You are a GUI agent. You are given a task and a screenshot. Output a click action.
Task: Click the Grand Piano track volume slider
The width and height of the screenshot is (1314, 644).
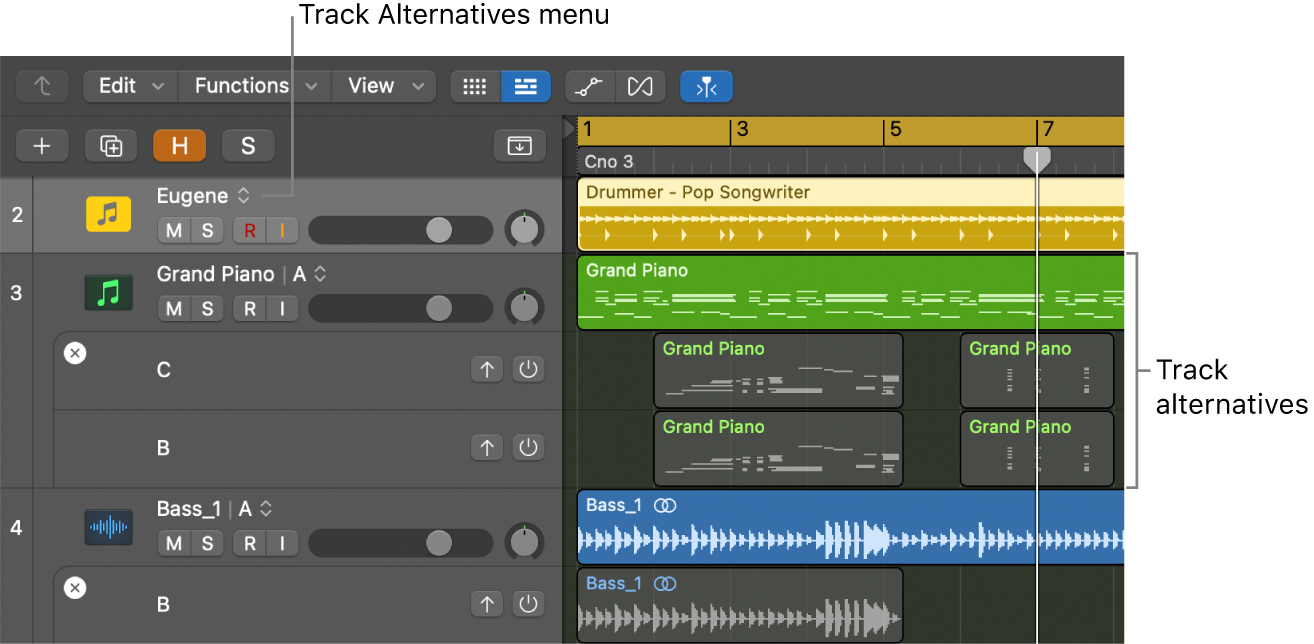click(400, 309)
